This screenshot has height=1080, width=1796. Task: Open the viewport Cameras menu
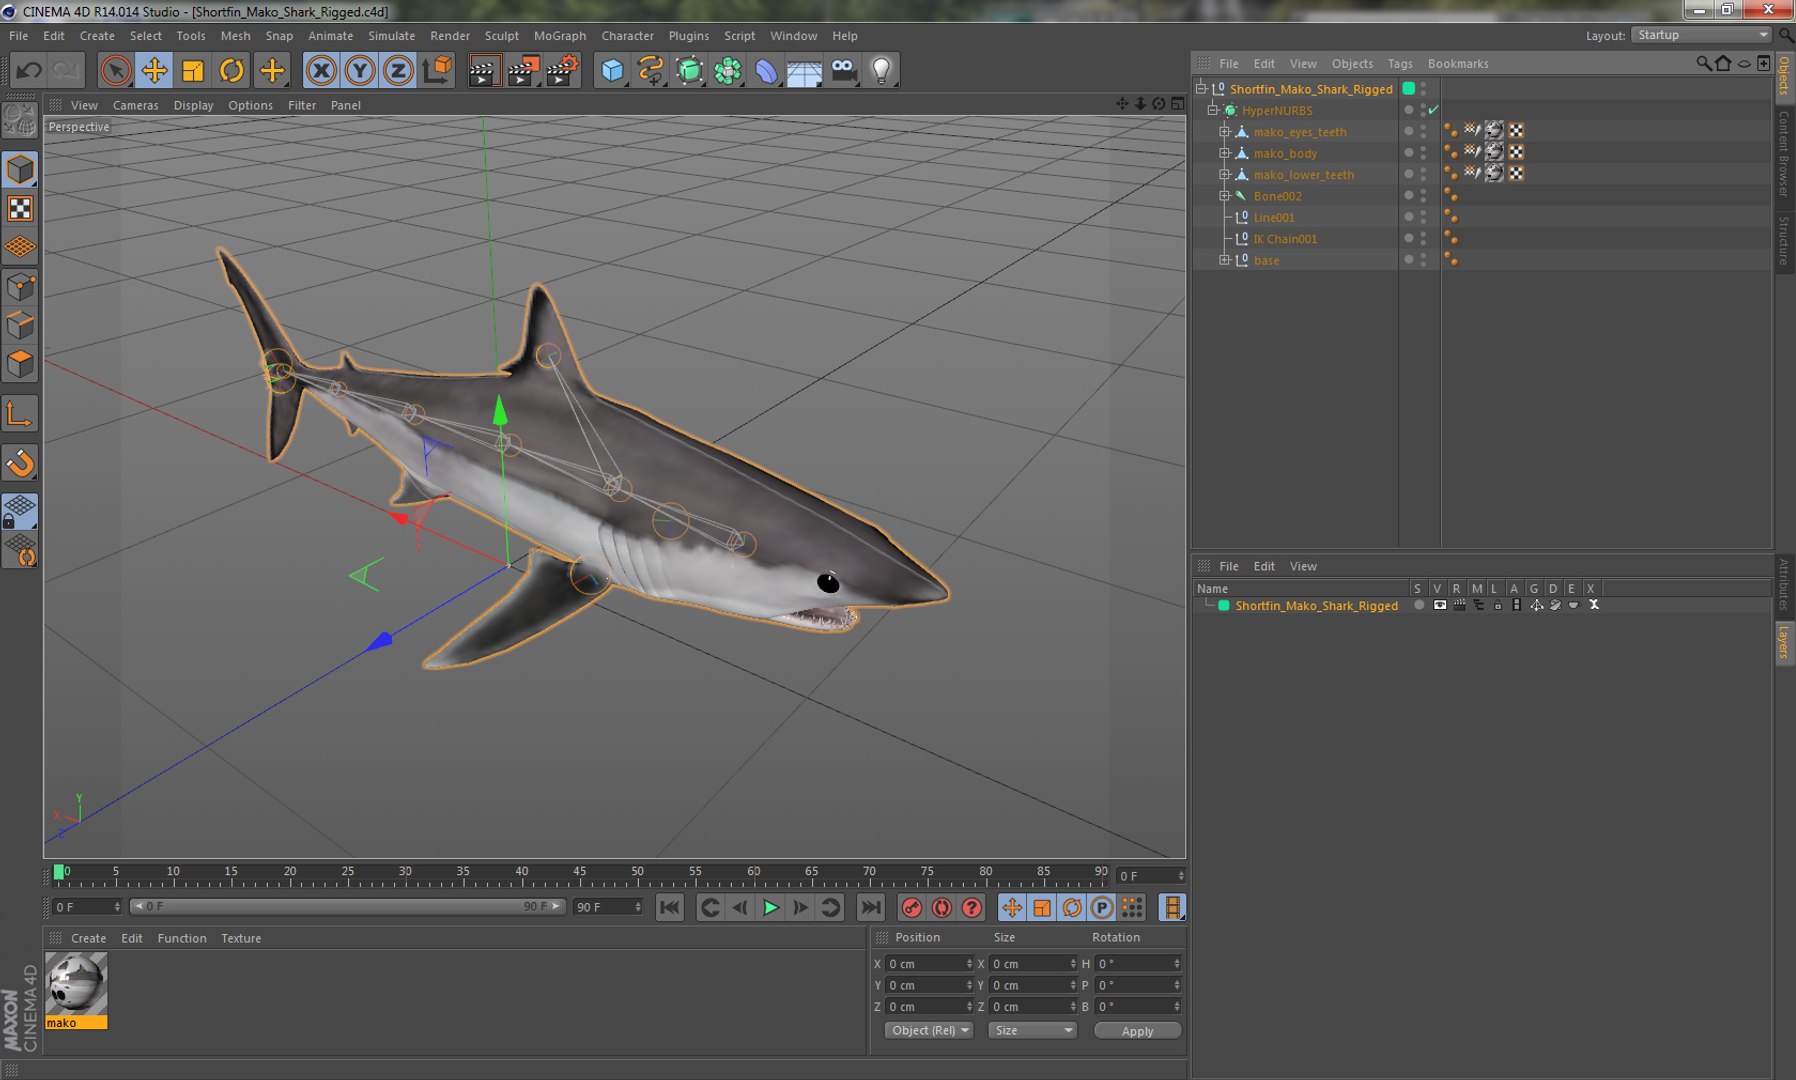(x=135, y=105)
